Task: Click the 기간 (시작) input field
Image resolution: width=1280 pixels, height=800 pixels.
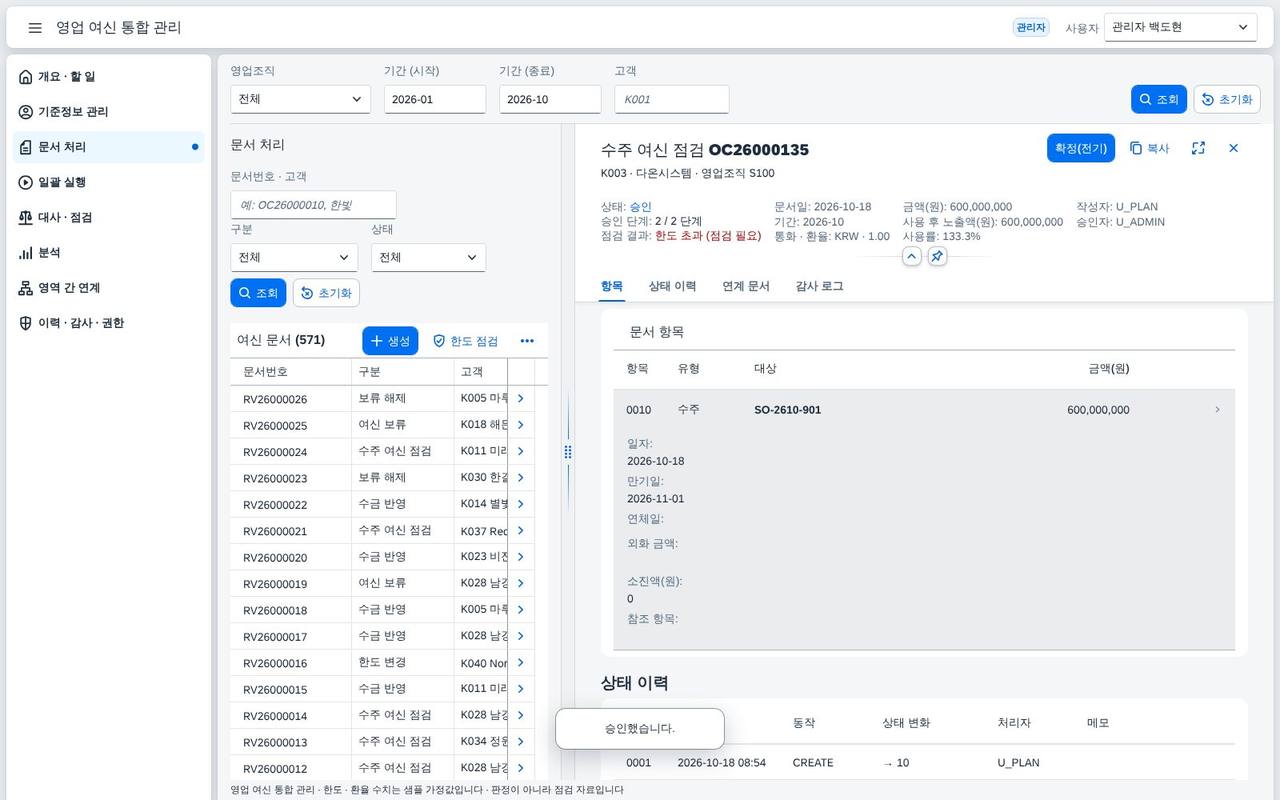Action: 435,99
